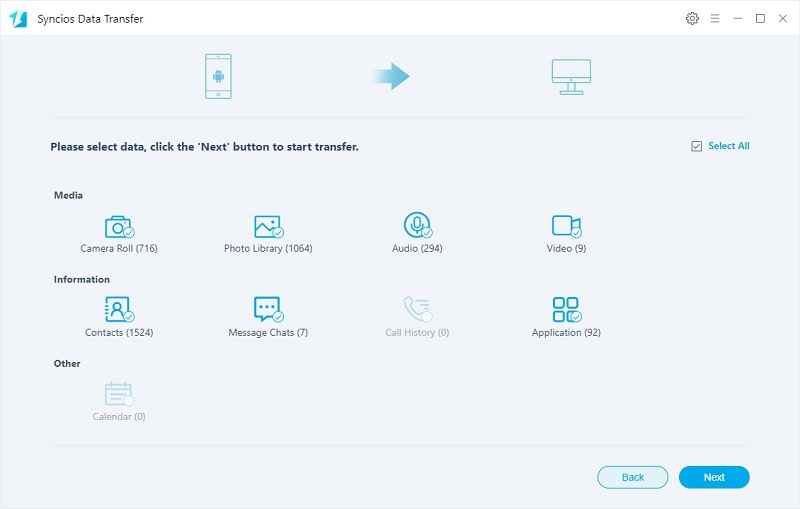This screenshot has width=800, height=509.
Task: Click the Calendar (0) label
Action: (119, 417)
